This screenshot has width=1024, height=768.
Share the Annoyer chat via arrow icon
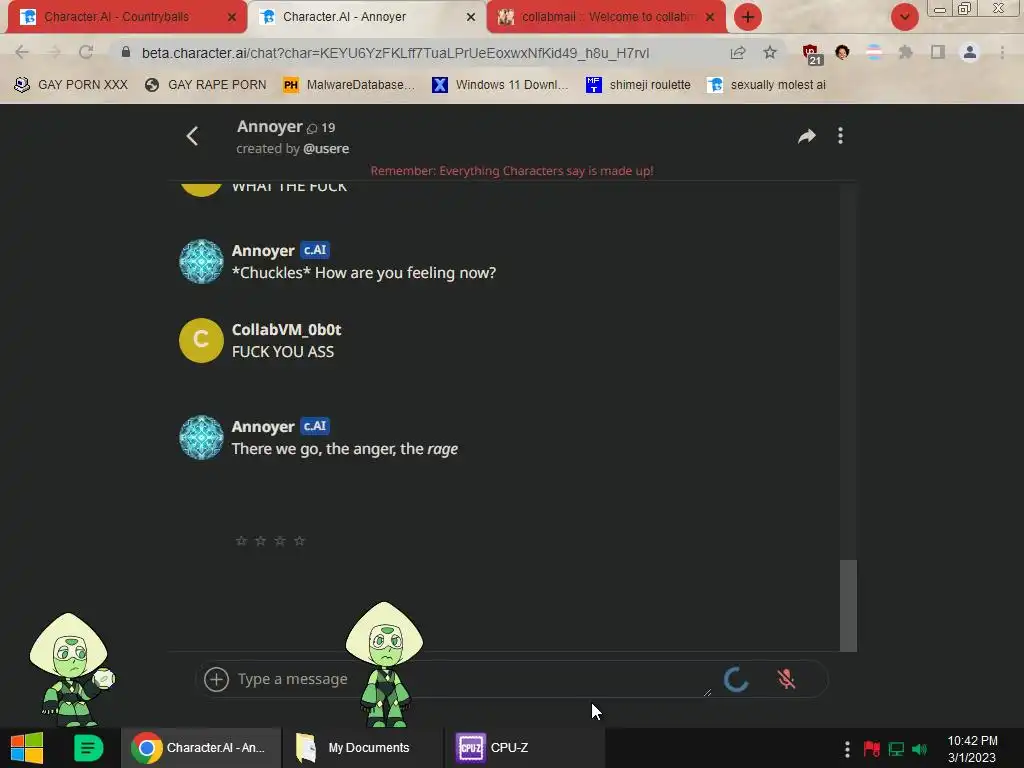(x=807, y=136)
